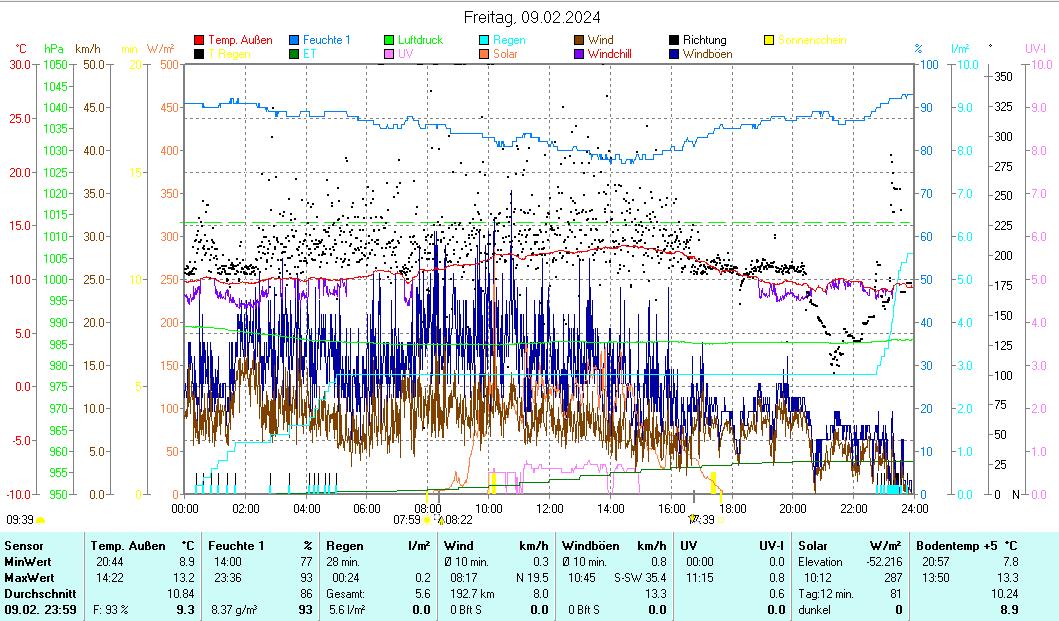The height and width of the screenshot is (621, 1059).
Task: Click the 12:00 time axis label
Action: (x=550, y=507)
